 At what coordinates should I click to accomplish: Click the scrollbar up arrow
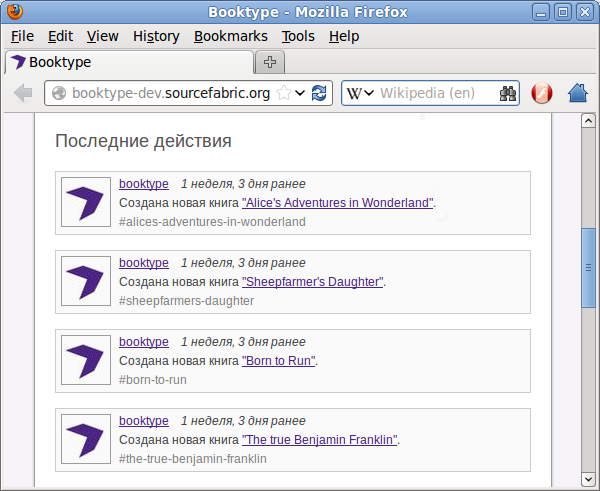588,121
